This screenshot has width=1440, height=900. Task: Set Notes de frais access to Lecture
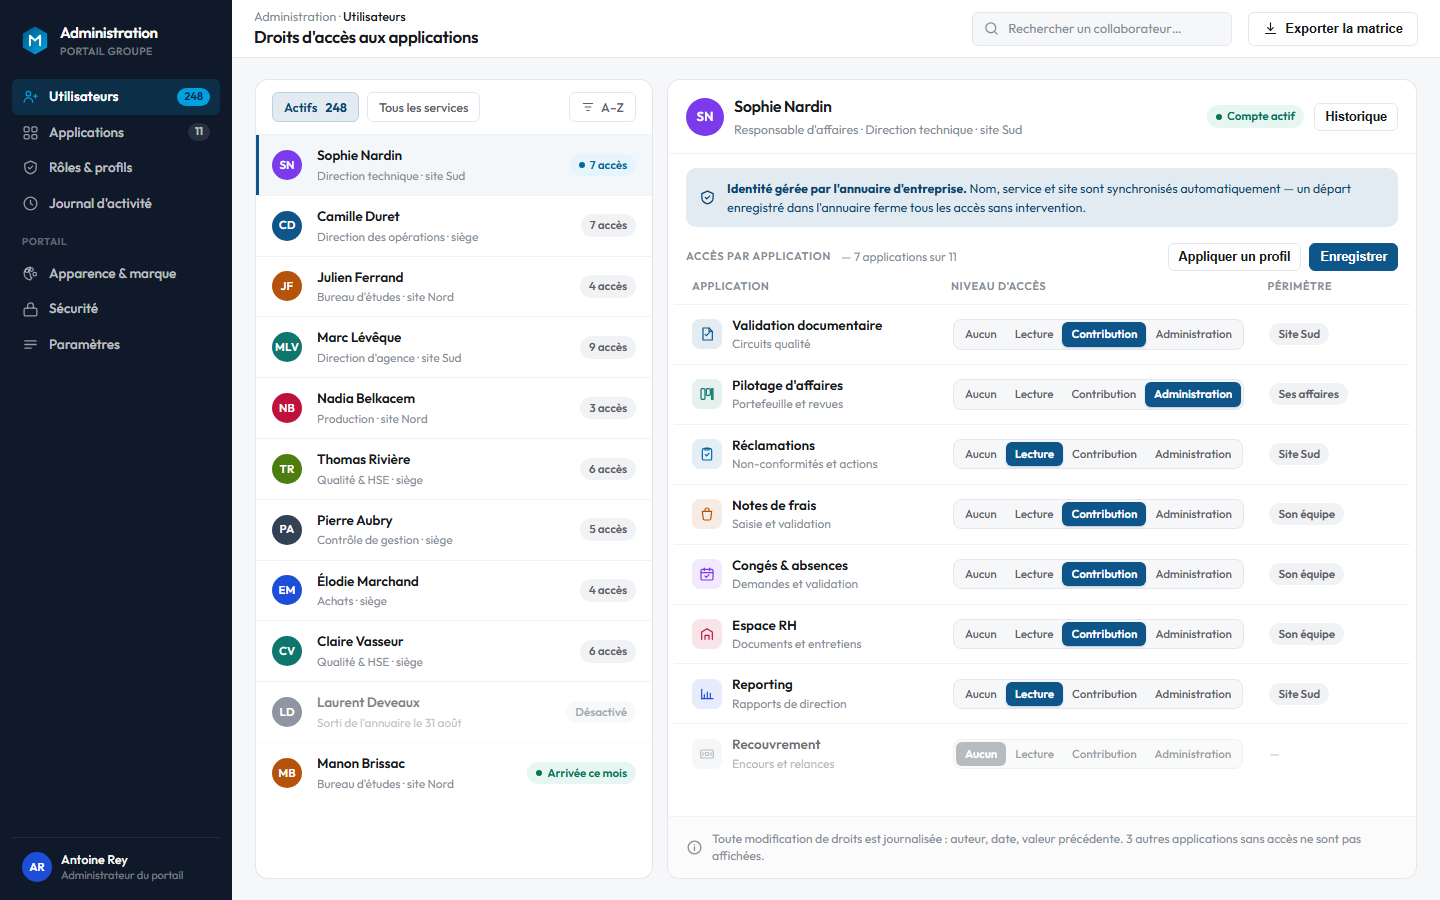[1034, 514]
